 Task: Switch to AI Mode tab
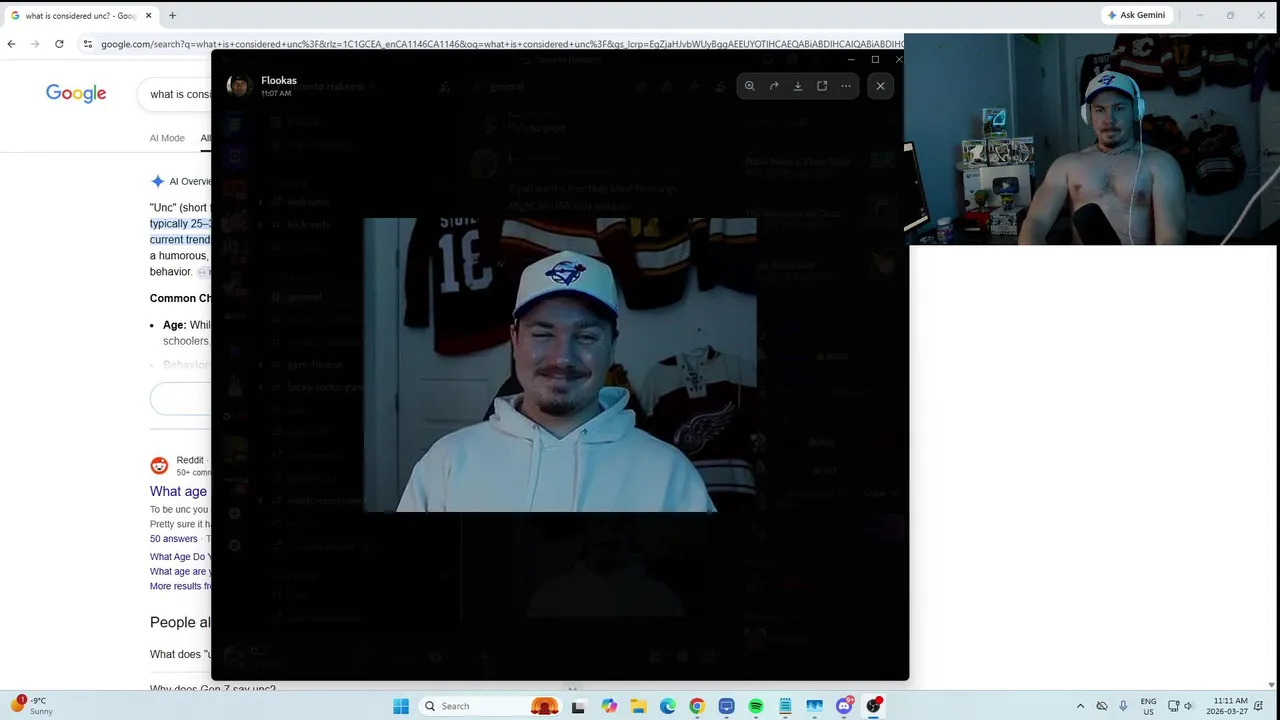[x=167, y=138]
